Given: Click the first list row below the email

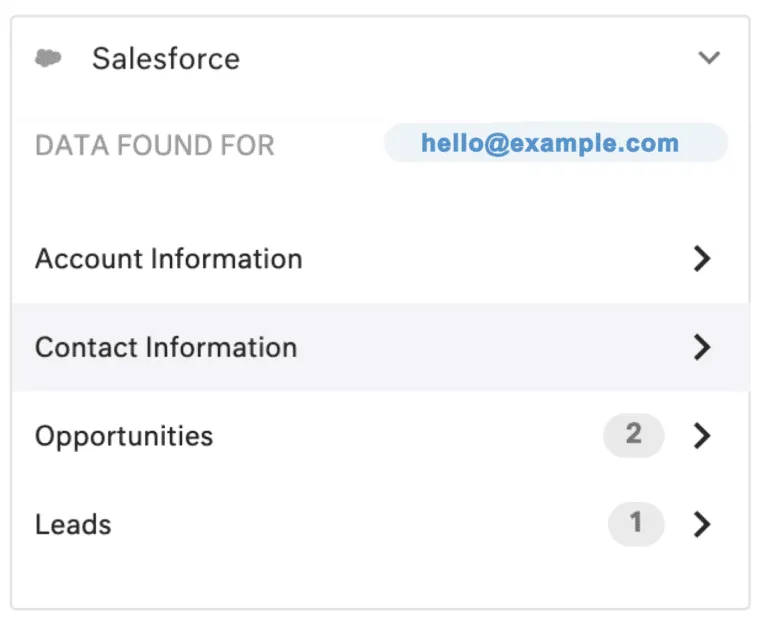Looking at the screenshot, I should [x=380, y=259].
